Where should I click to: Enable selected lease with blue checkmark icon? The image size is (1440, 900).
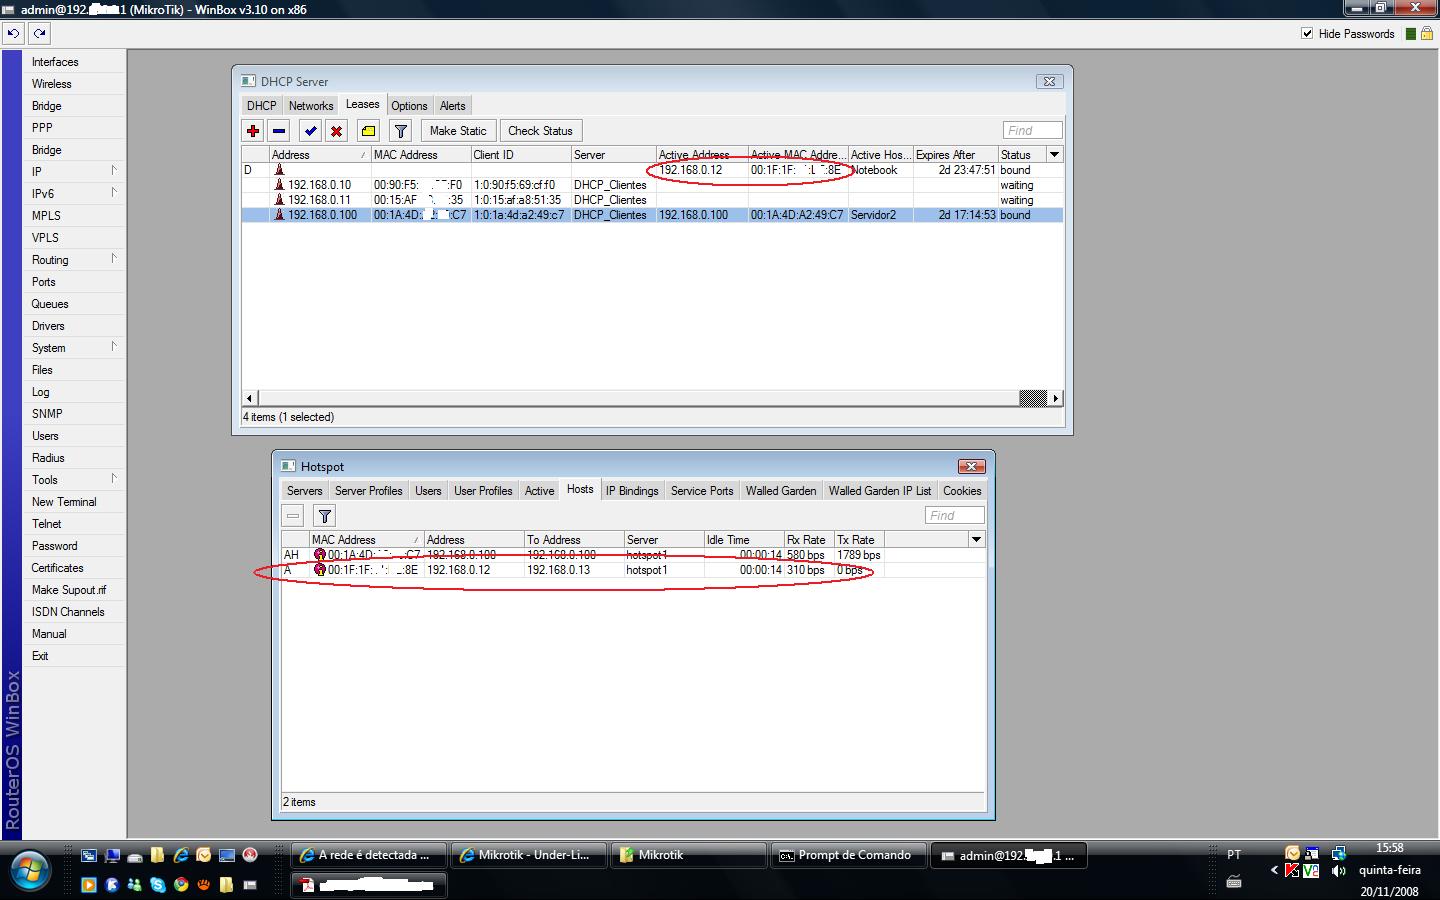click(x=311, y=131)
